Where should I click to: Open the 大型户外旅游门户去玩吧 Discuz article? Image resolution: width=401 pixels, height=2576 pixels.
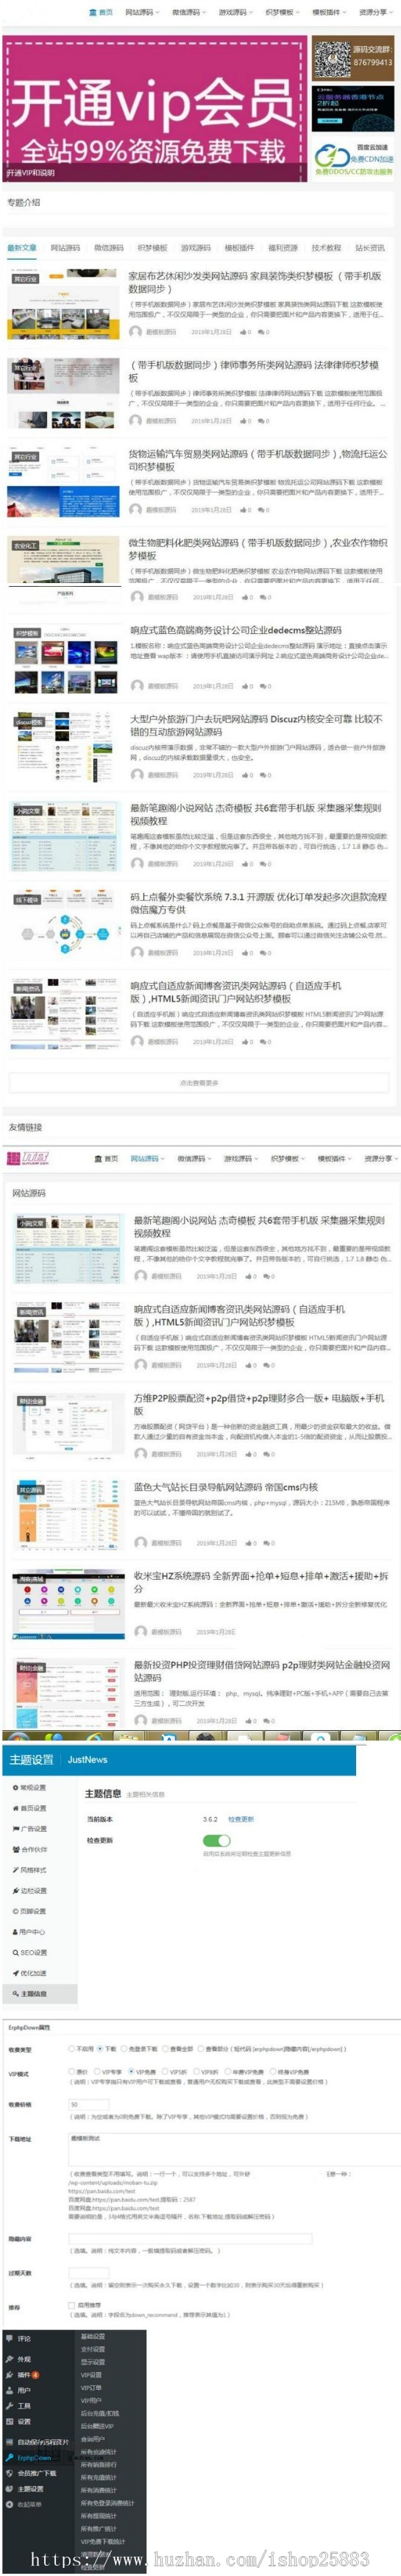pyautogui.click(x=256, y=725)
